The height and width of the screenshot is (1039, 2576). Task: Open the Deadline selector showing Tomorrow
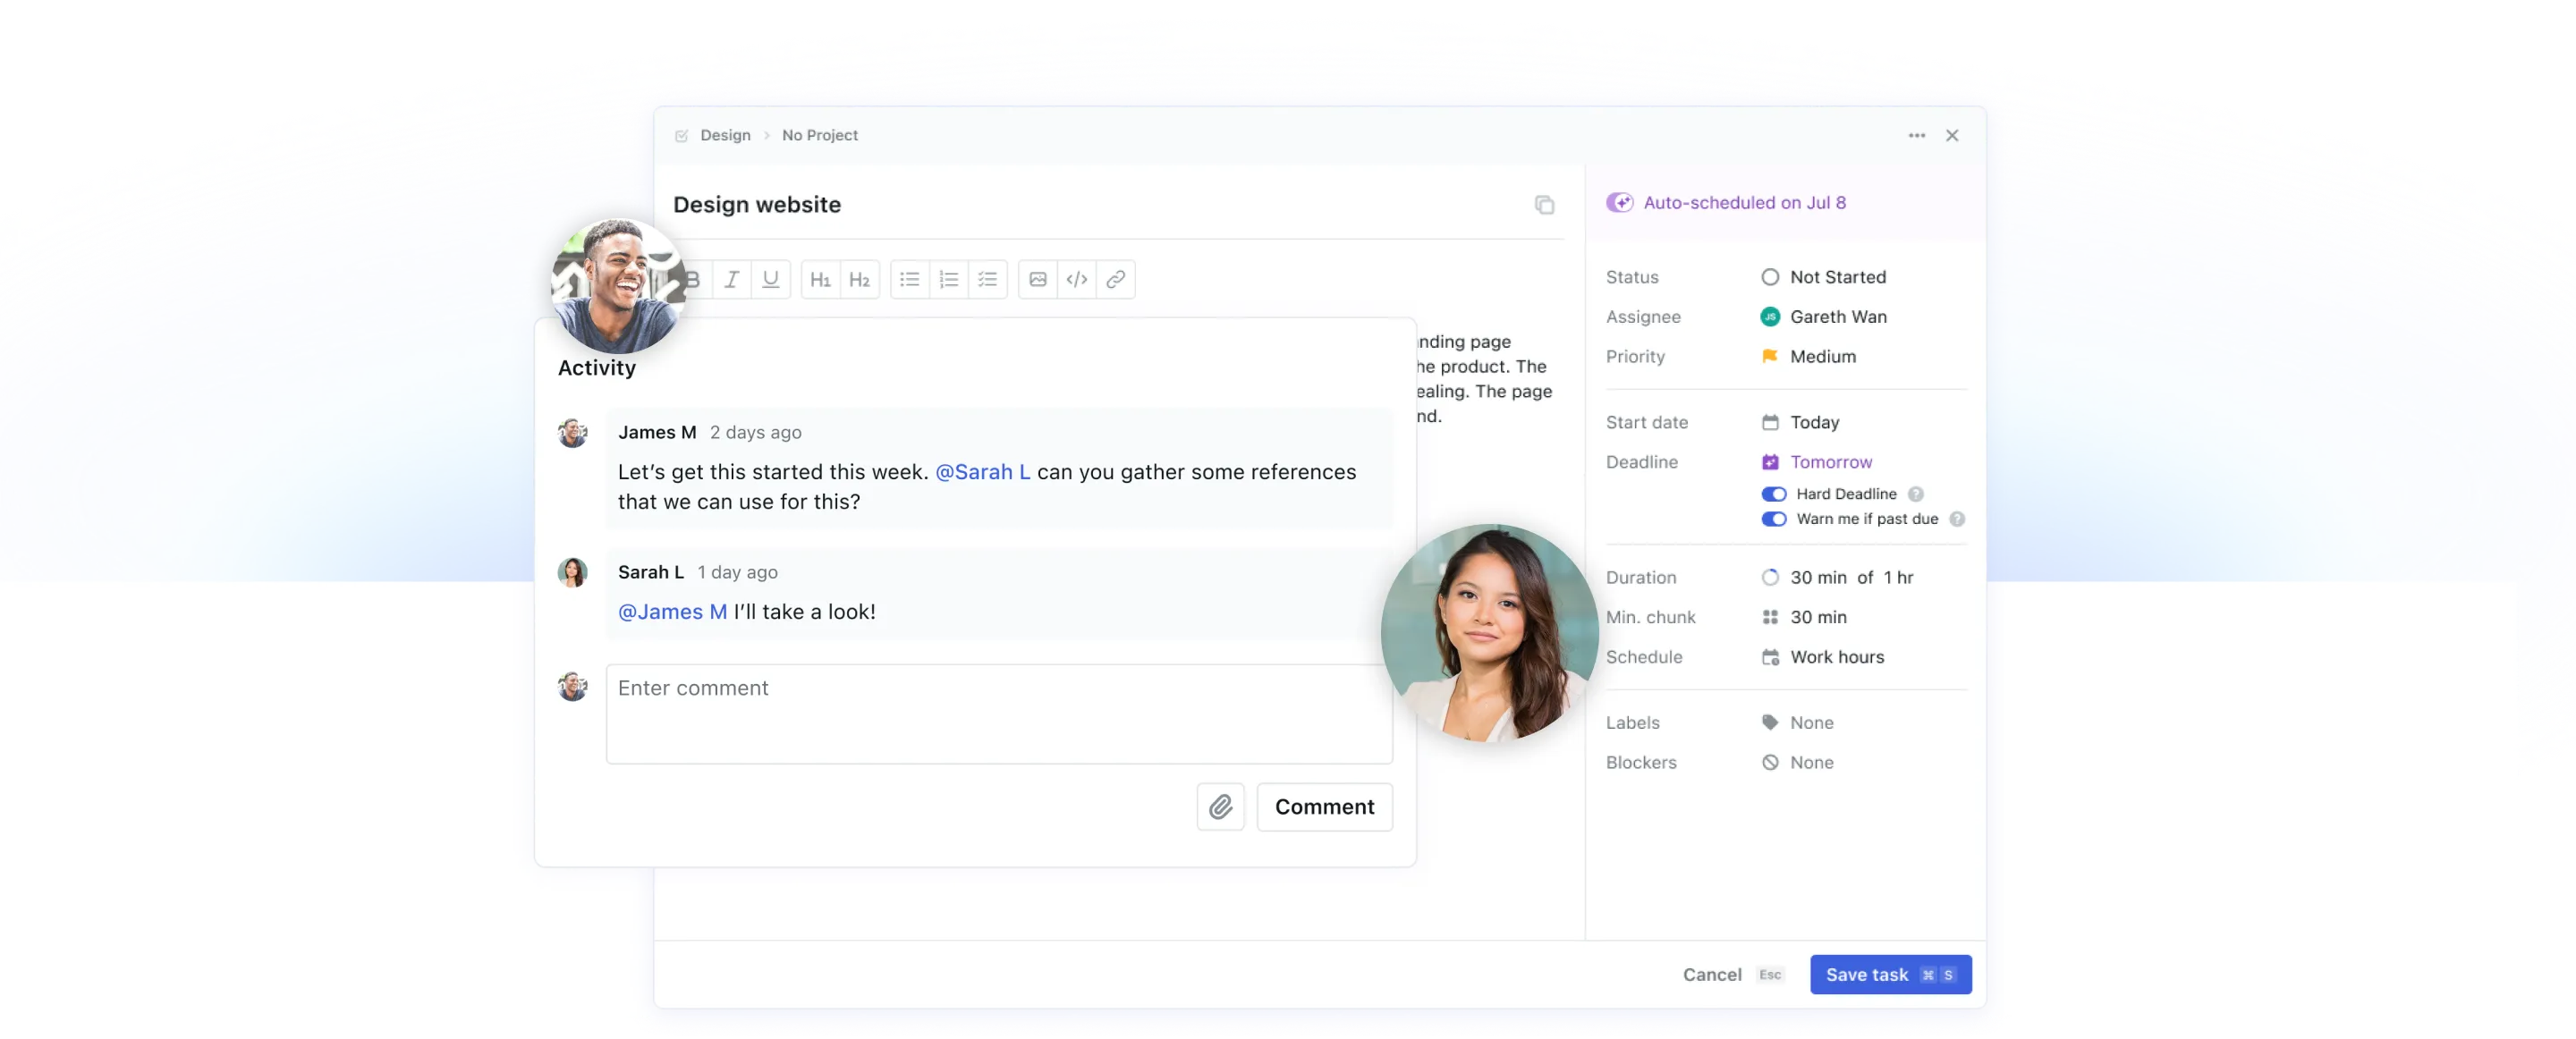pos(1830,462)
